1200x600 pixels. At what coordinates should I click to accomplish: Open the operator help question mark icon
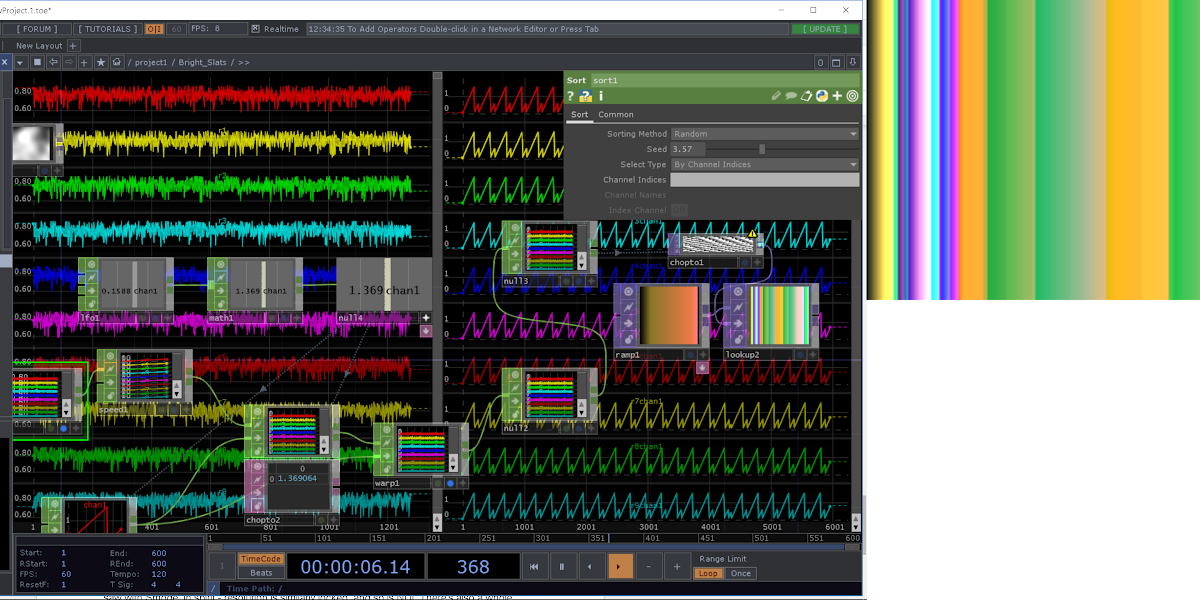point(571,96)
